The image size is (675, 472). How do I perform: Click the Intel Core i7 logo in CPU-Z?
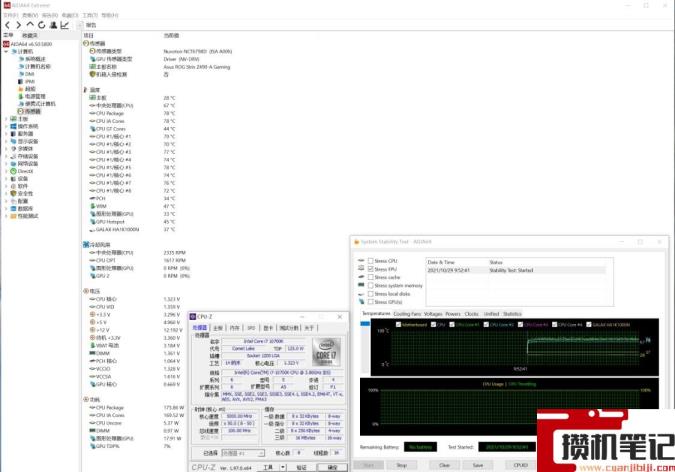point(326,352)
